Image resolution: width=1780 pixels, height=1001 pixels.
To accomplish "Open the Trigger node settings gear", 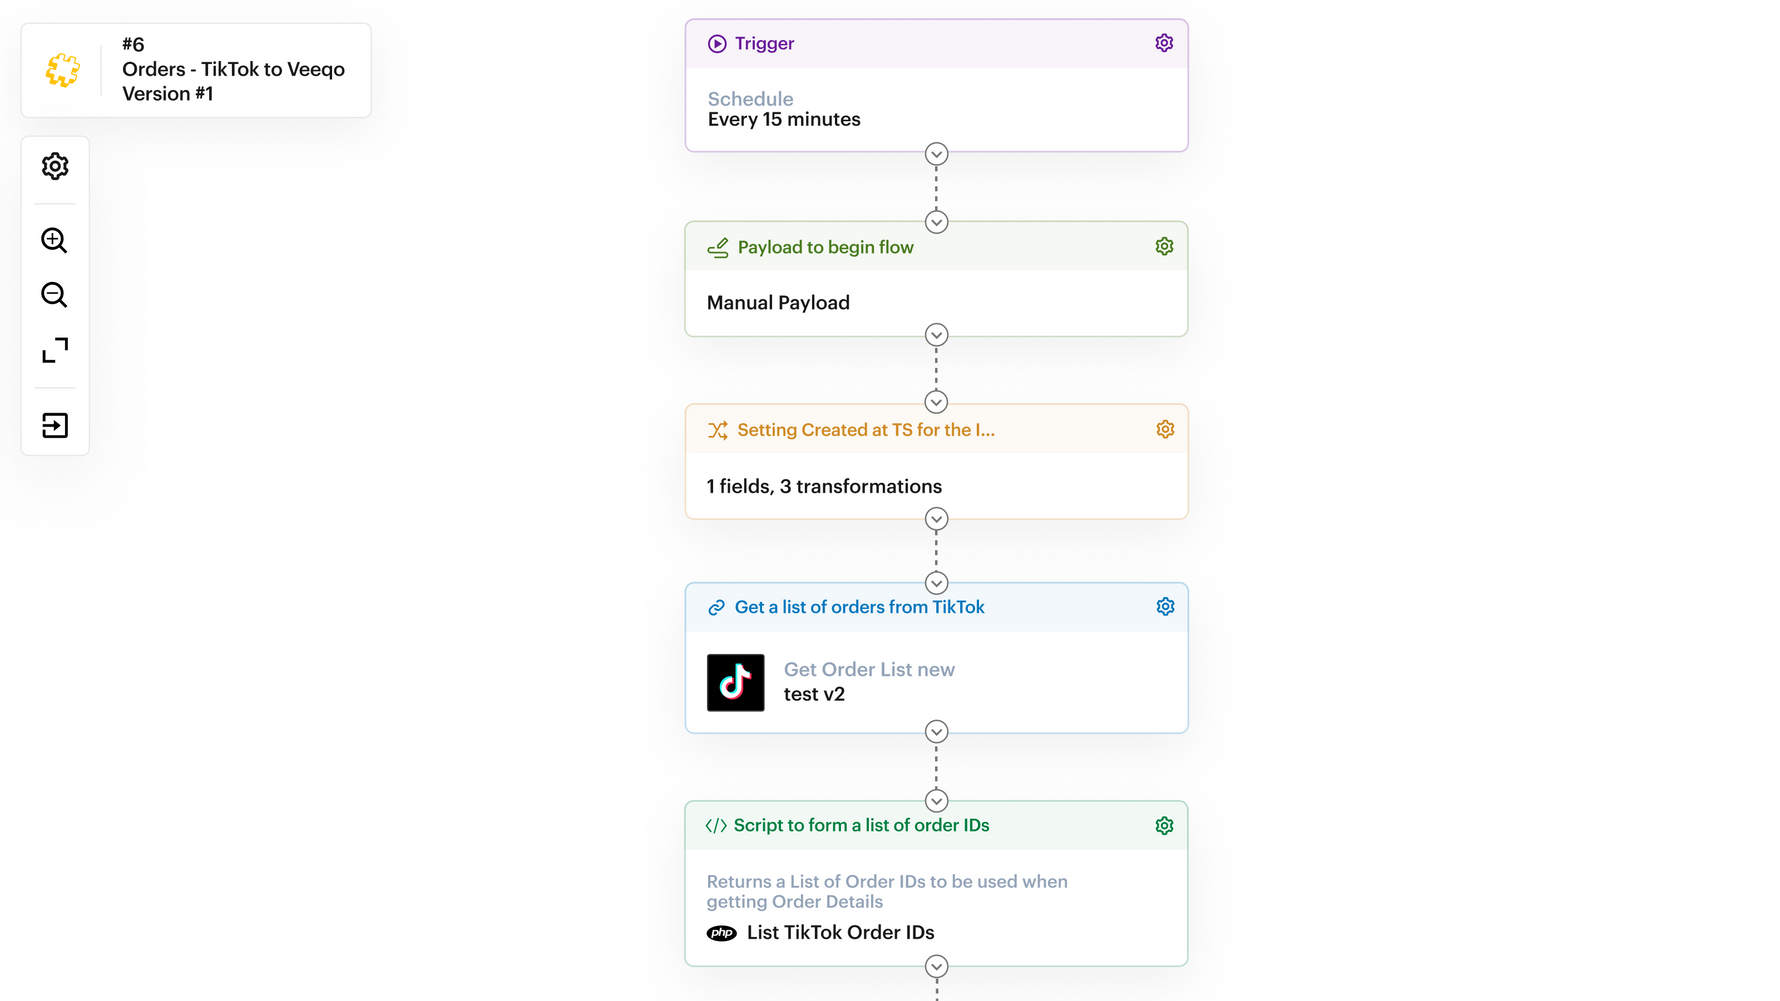I will click(1163, 42).
